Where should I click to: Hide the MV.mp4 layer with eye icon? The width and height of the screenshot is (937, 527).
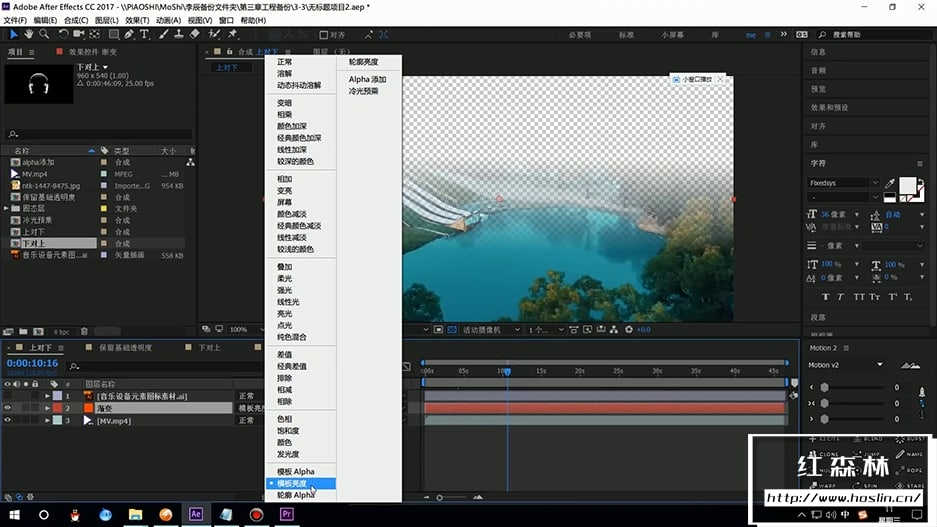[x=8, y=421]
